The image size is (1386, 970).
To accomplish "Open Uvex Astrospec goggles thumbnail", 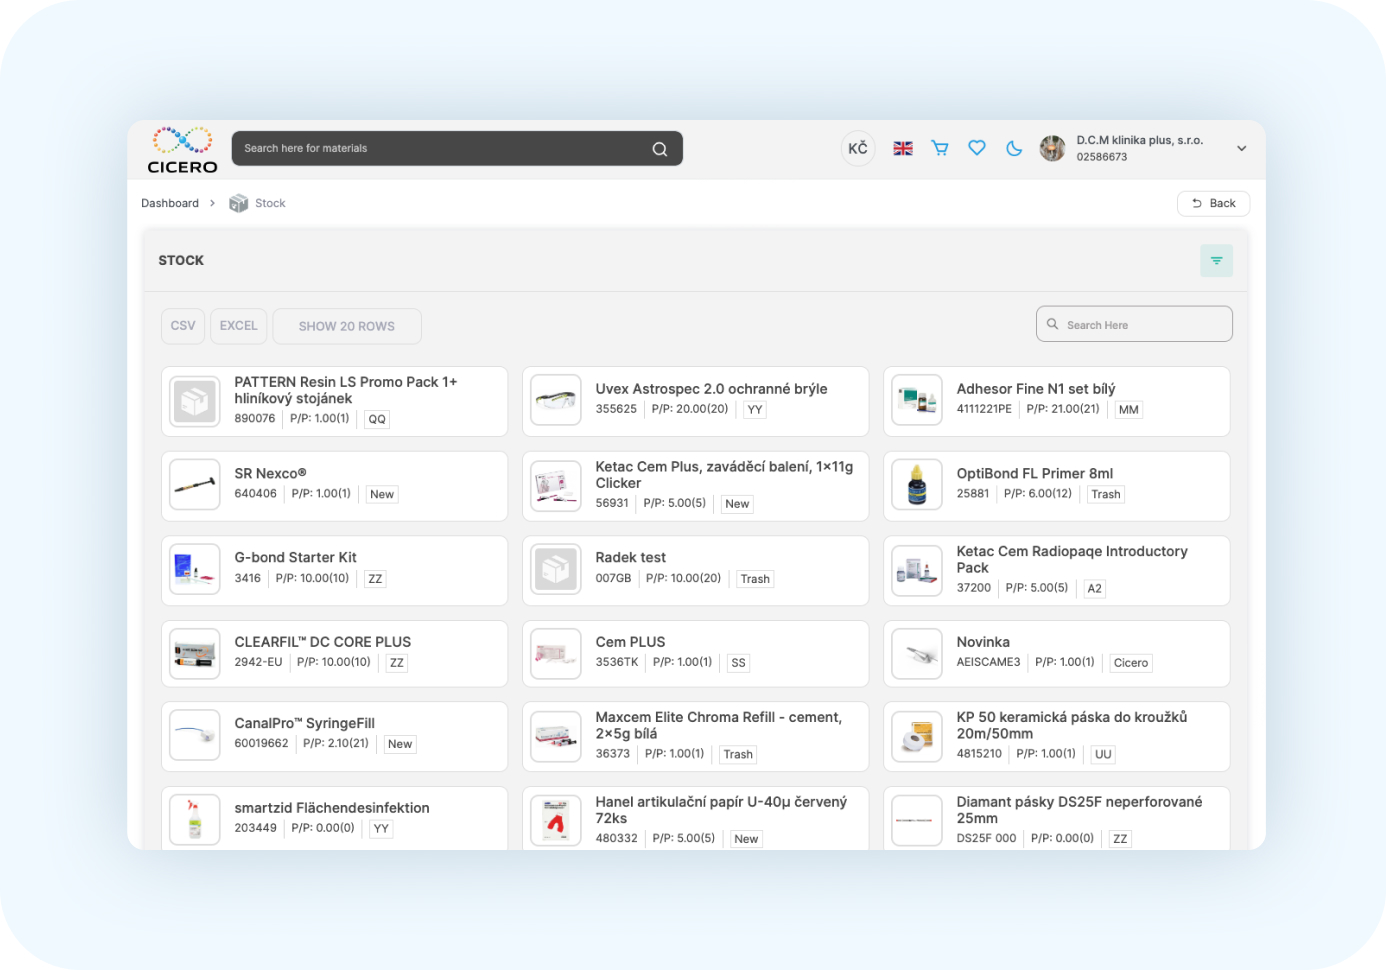I will pos(556,401).
